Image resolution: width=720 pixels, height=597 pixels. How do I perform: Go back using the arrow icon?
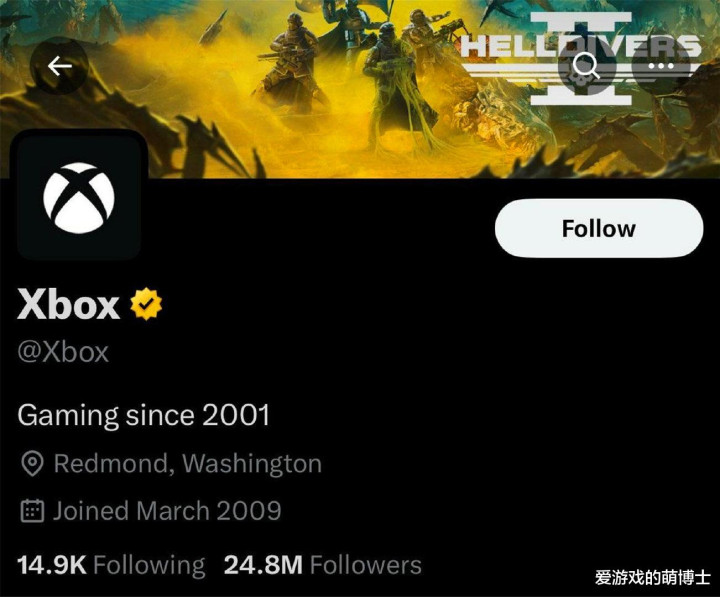click(x=59, y=66)
